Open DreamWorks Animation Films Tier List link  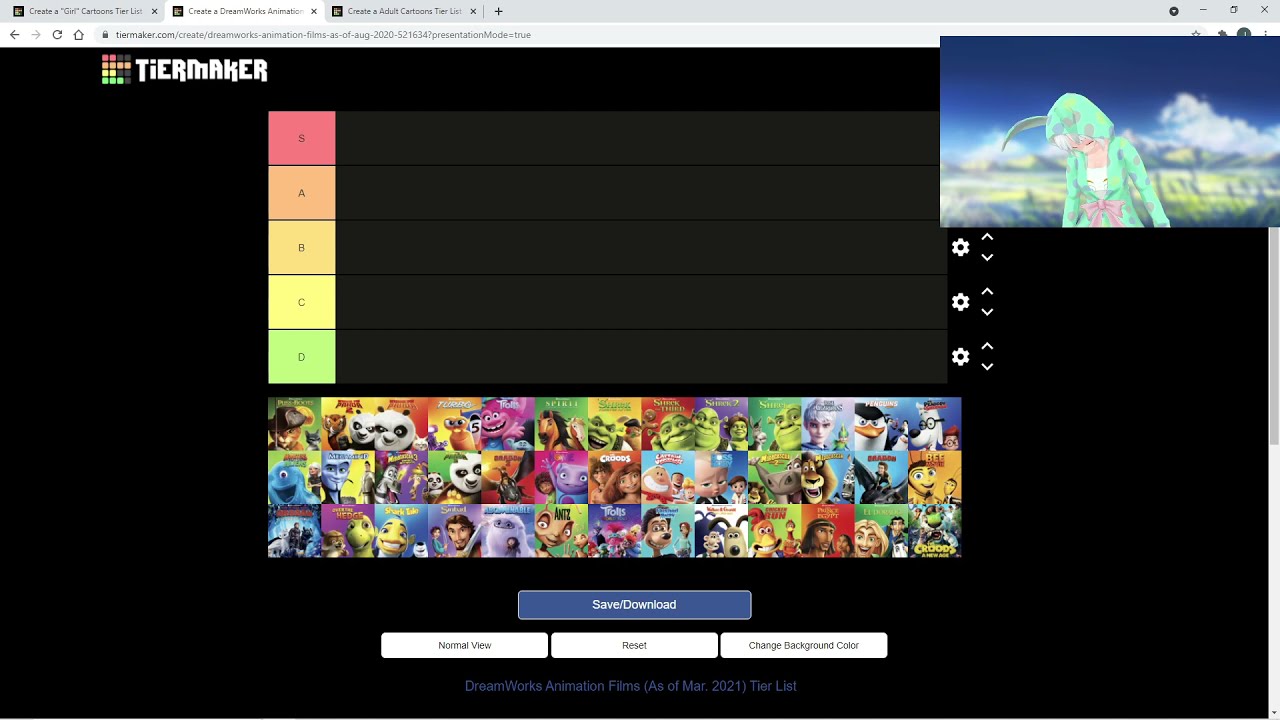[x=630, y=686]
